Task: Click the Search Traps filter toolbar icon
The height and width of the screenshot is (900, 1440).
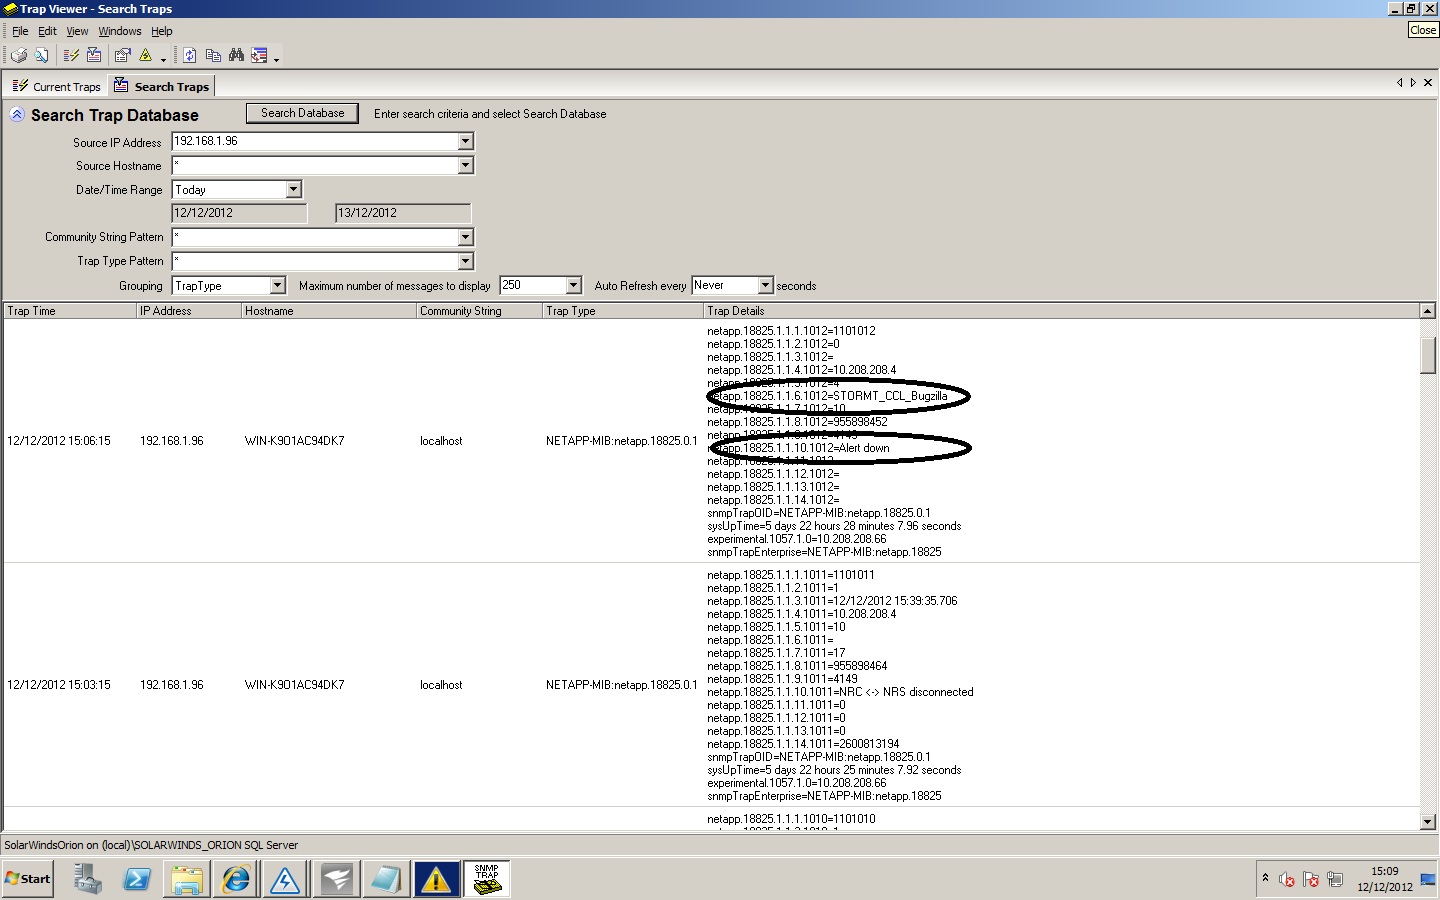Action: 94,55
